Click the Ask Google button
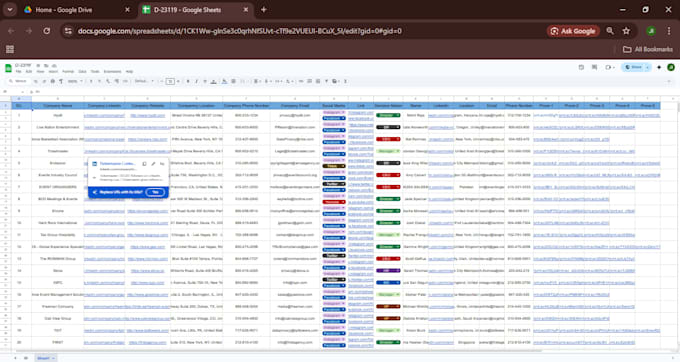 tap(573, 31)
